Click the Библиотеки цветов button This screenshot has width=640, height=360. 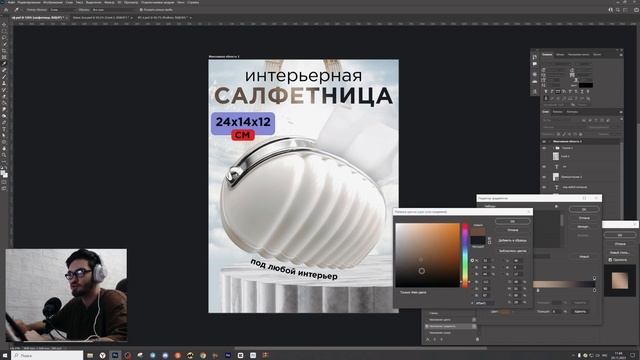[x=513, y=251]
